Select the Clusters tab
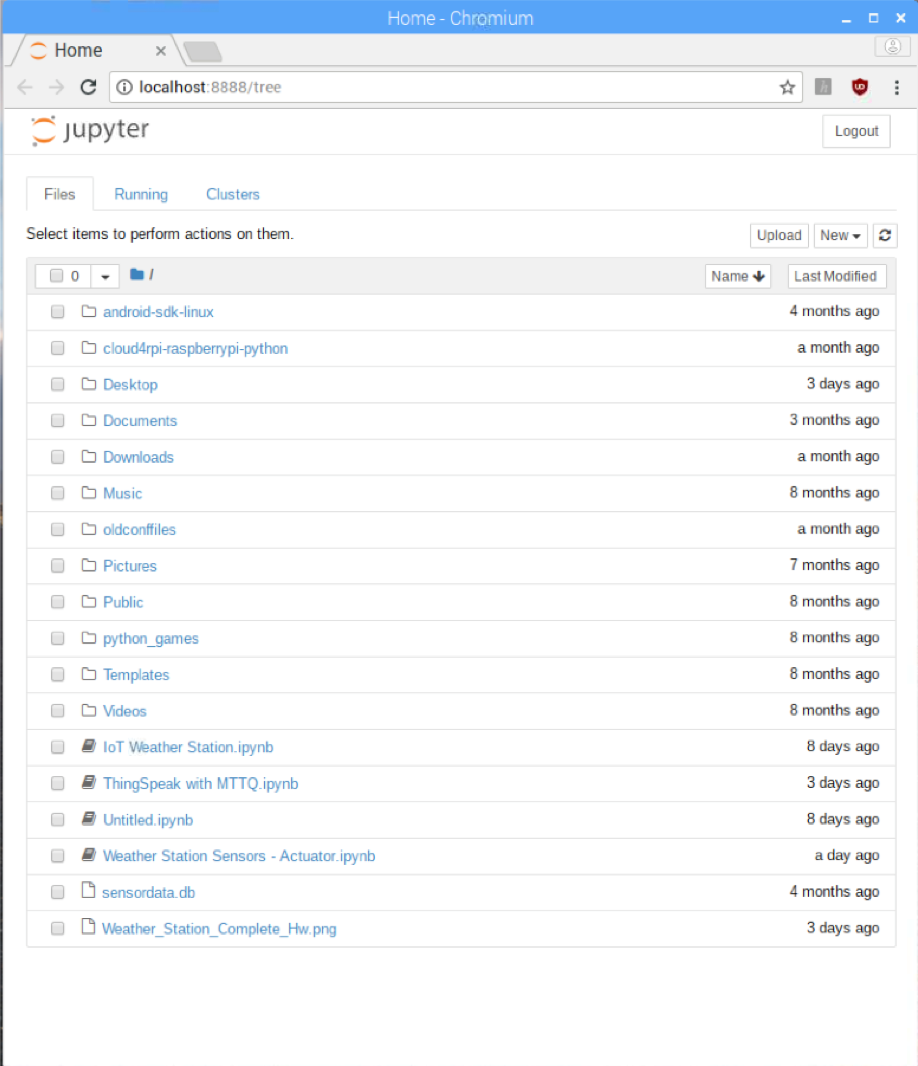The height and width of the screenshot is (1066, 918). [232, 194]
